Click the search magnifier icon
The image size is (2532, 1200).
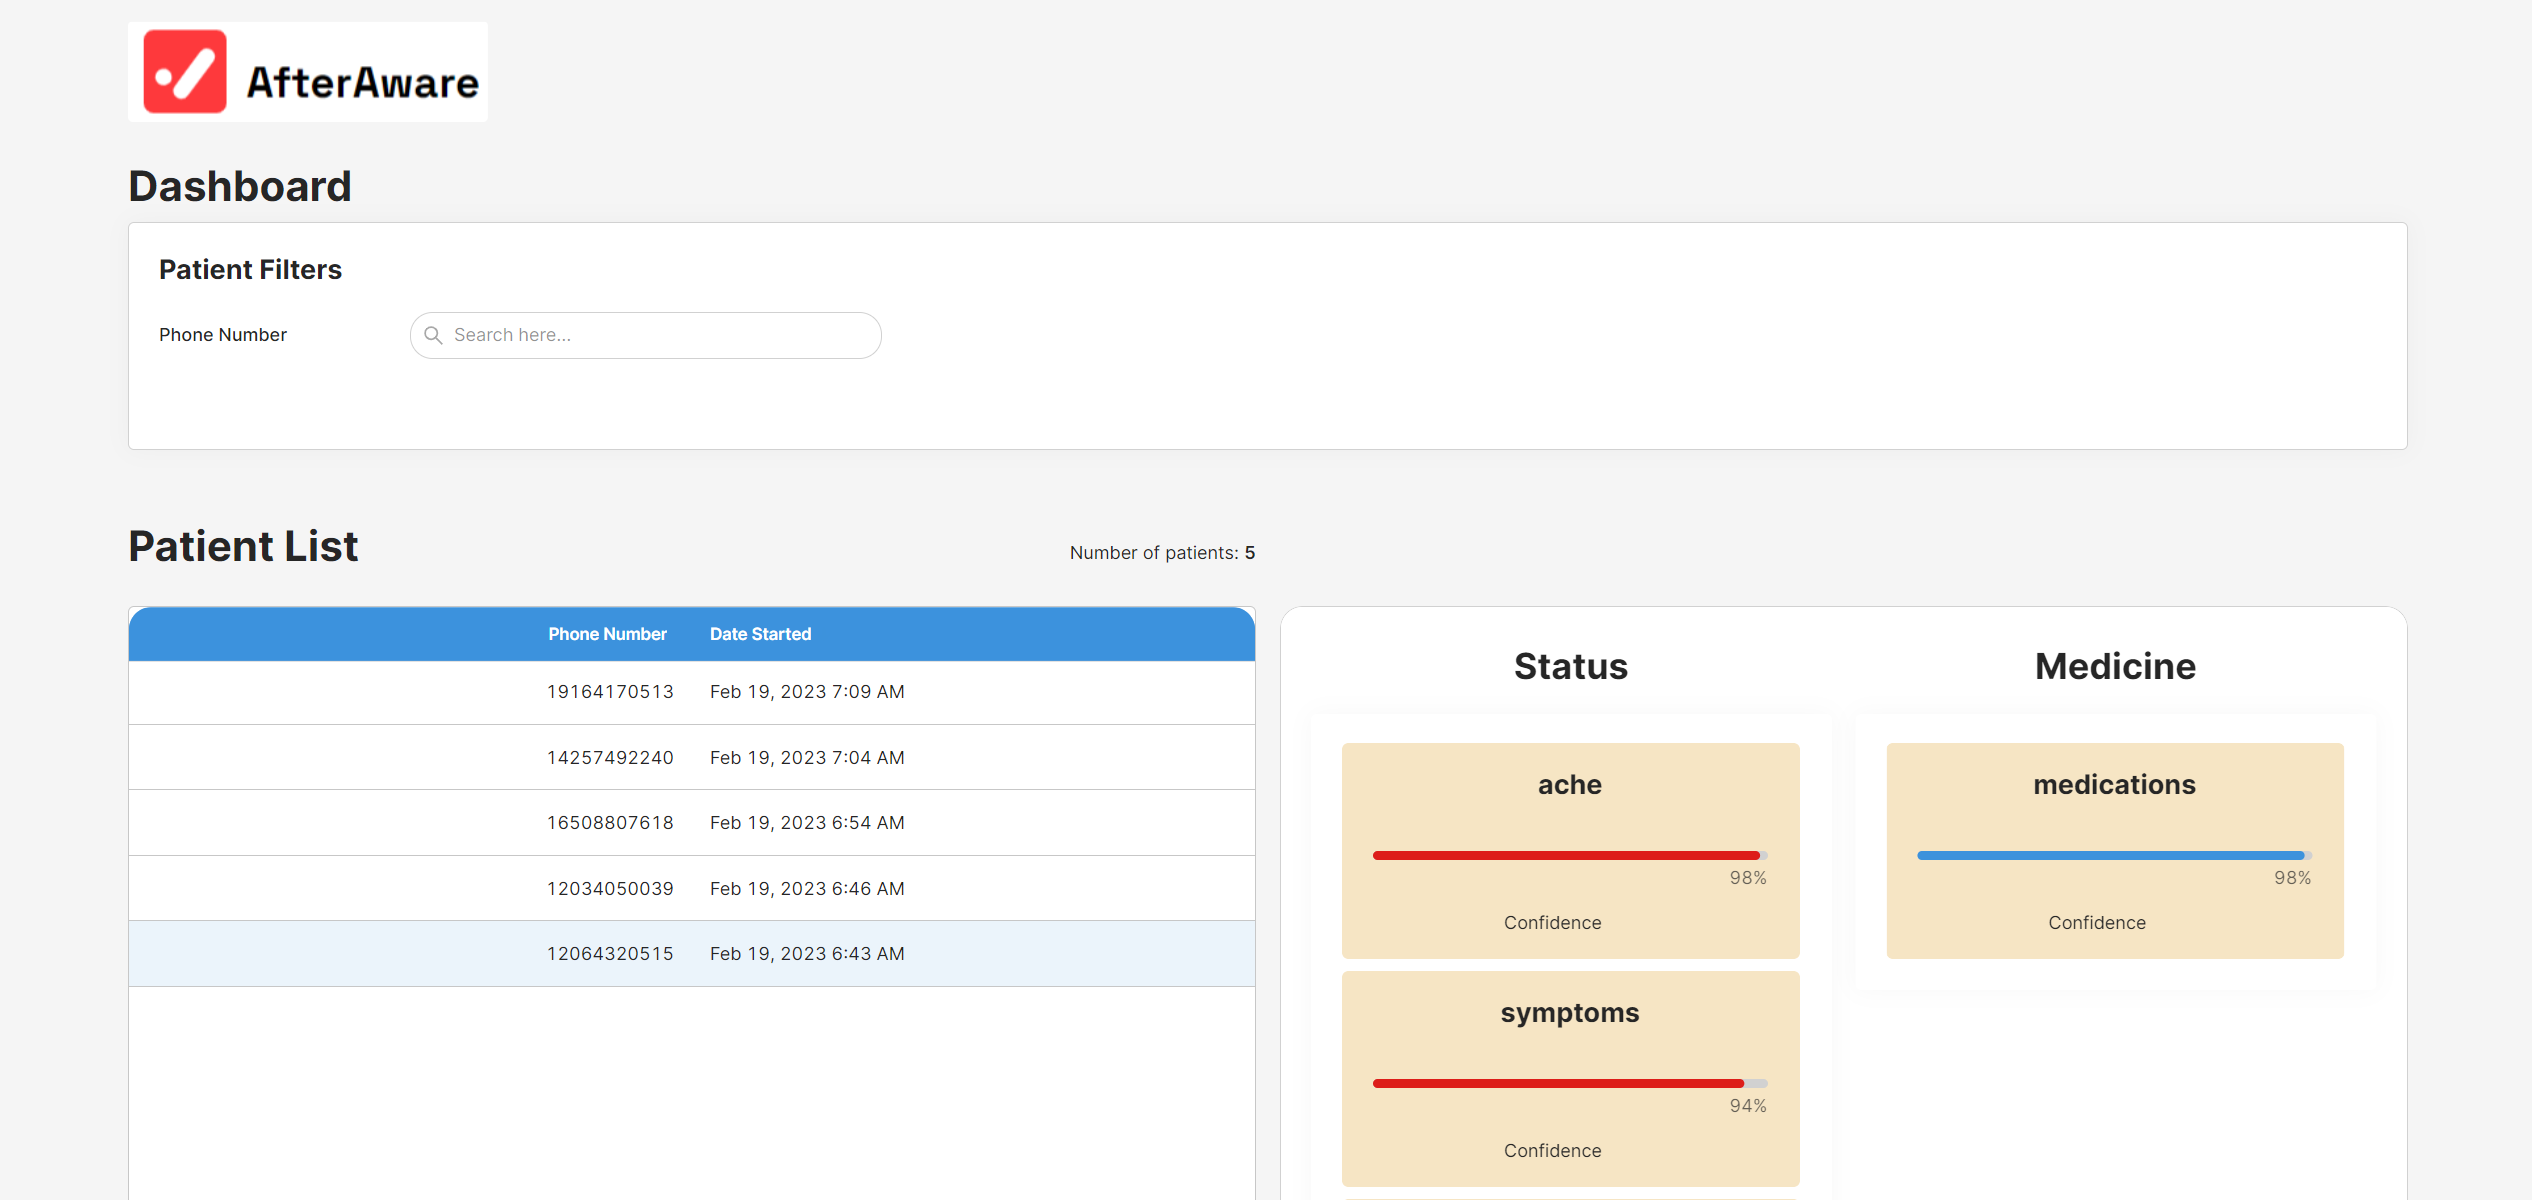pyautogui.click(x=433, y=335)
